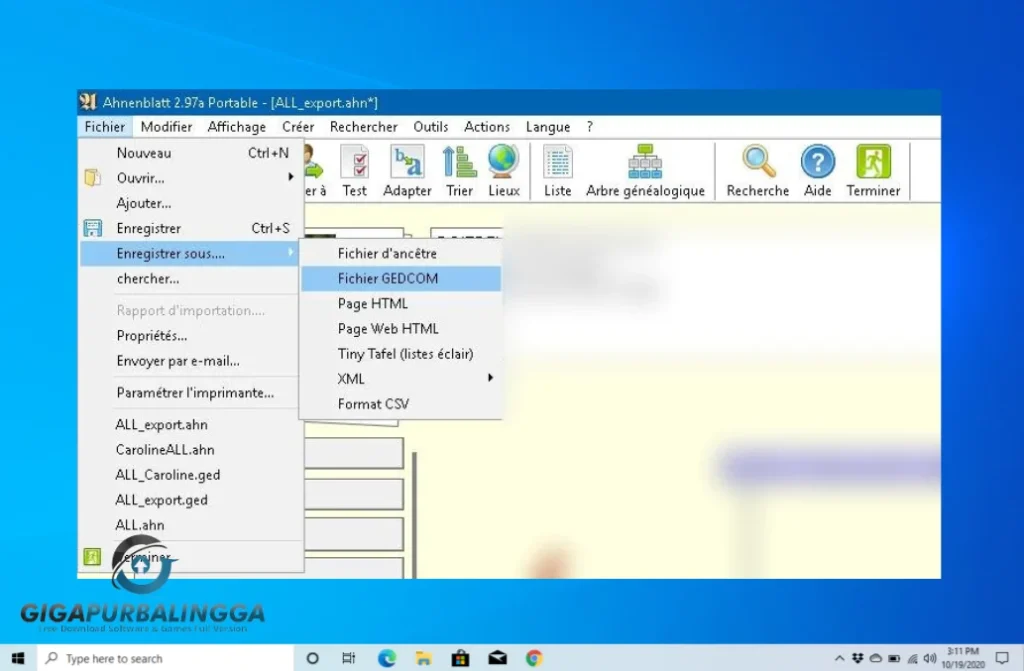Select the Test toolbar icon

click(355, 168)
